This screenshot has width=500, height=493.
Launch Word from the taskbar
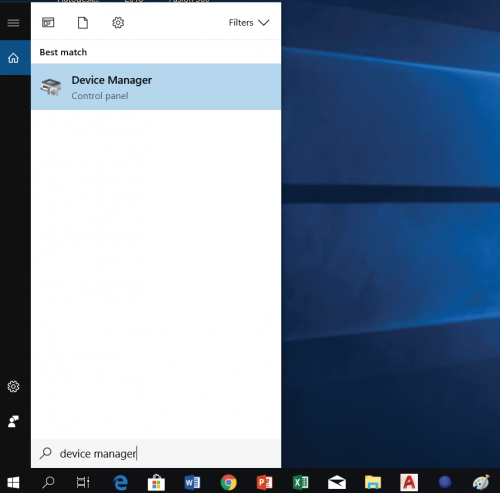(x=192, y=482)
